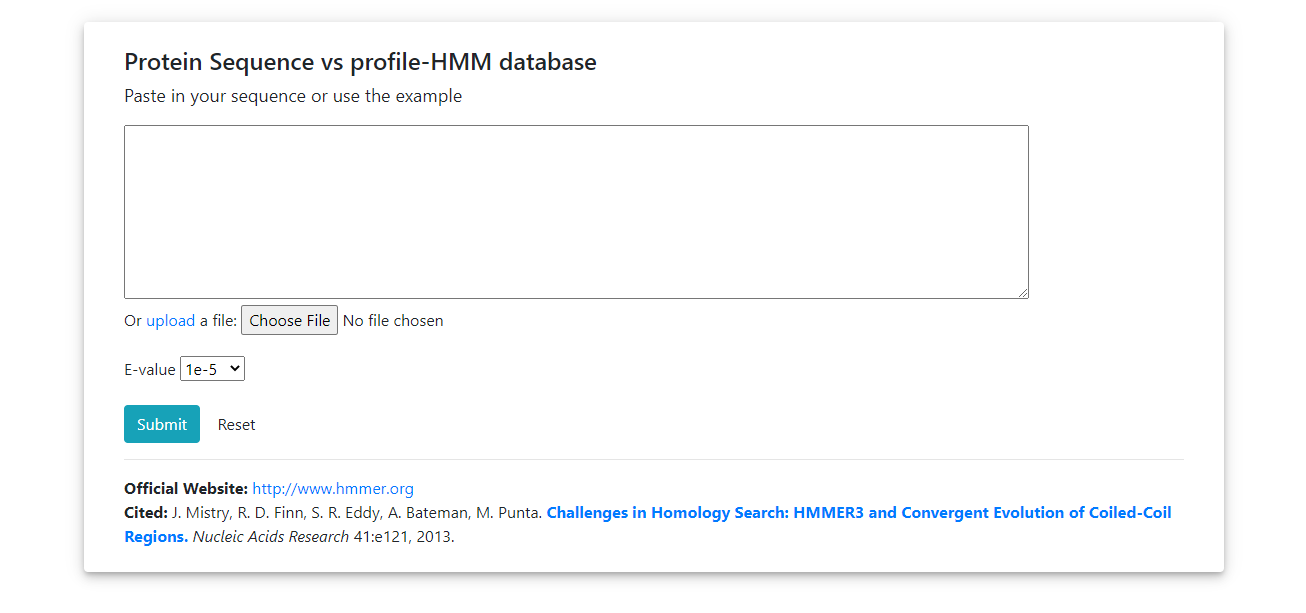Open the E-value dropdown showing 1e-5

click(212, 369)
